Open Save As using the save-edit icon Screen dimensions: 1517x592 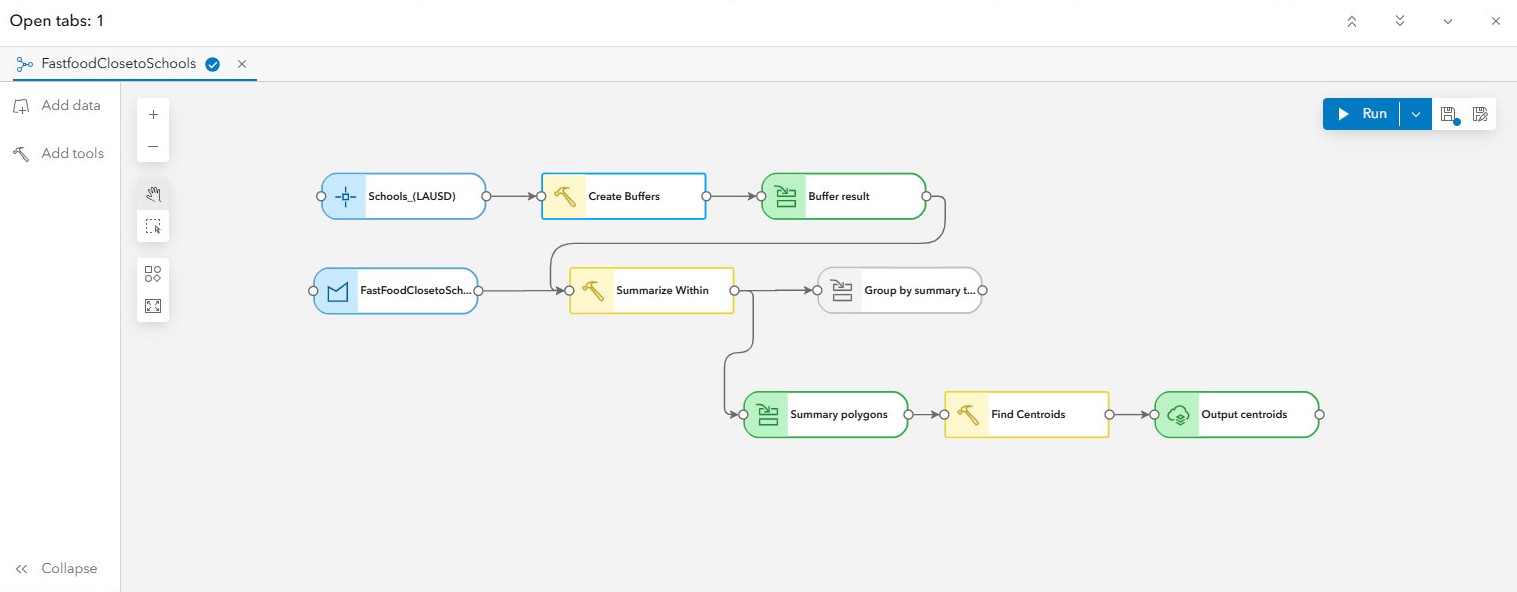1480,113
